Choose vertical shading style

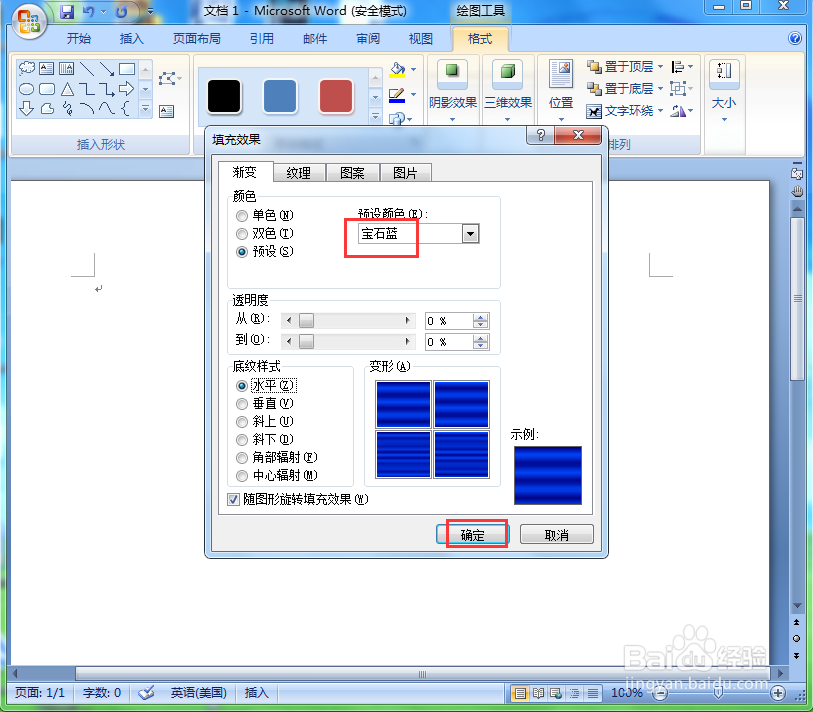click(242, 403)
